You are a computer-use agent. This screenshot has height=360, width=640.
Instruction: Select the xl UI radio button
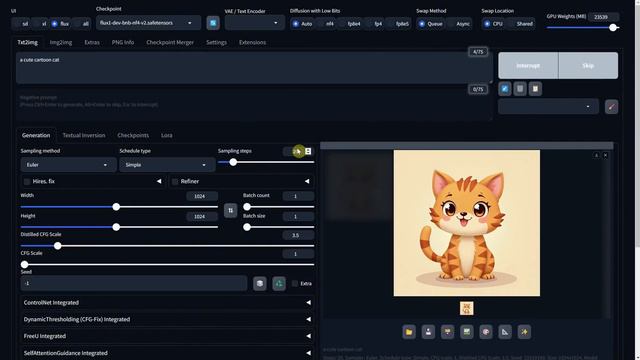40,24
